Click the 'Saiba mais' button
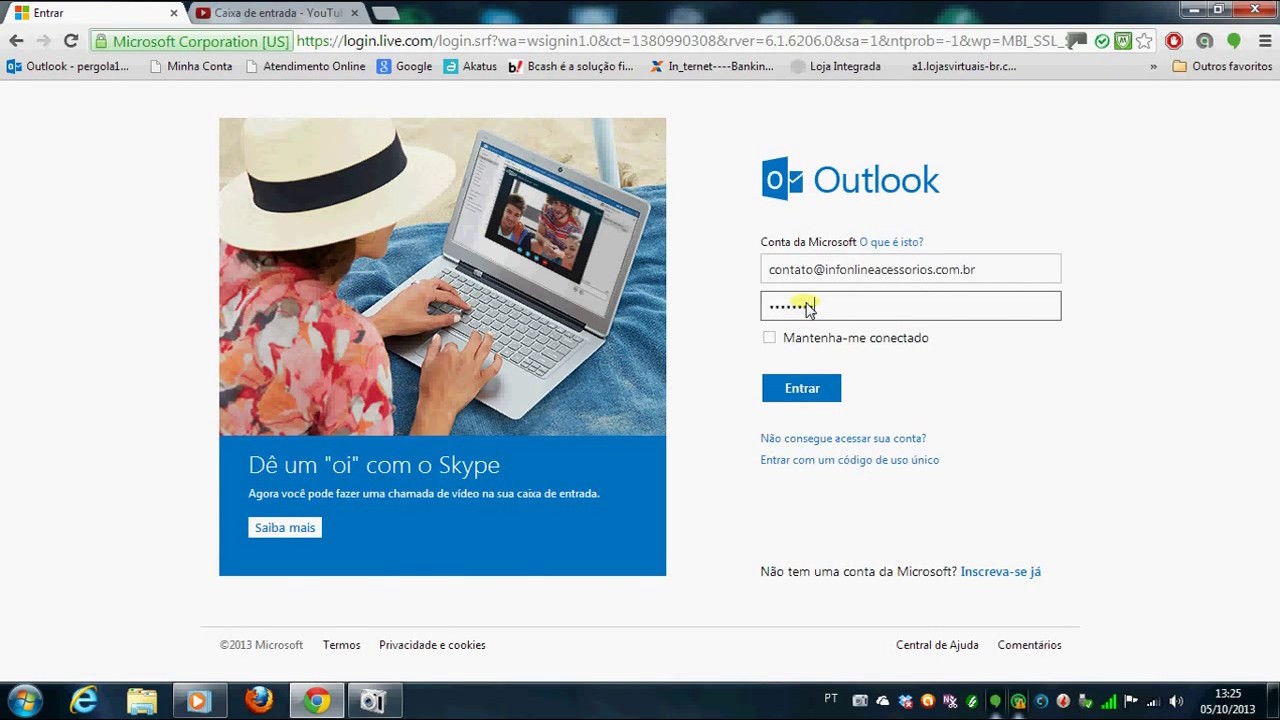The image size is (1280, 720). click(285, 527)
